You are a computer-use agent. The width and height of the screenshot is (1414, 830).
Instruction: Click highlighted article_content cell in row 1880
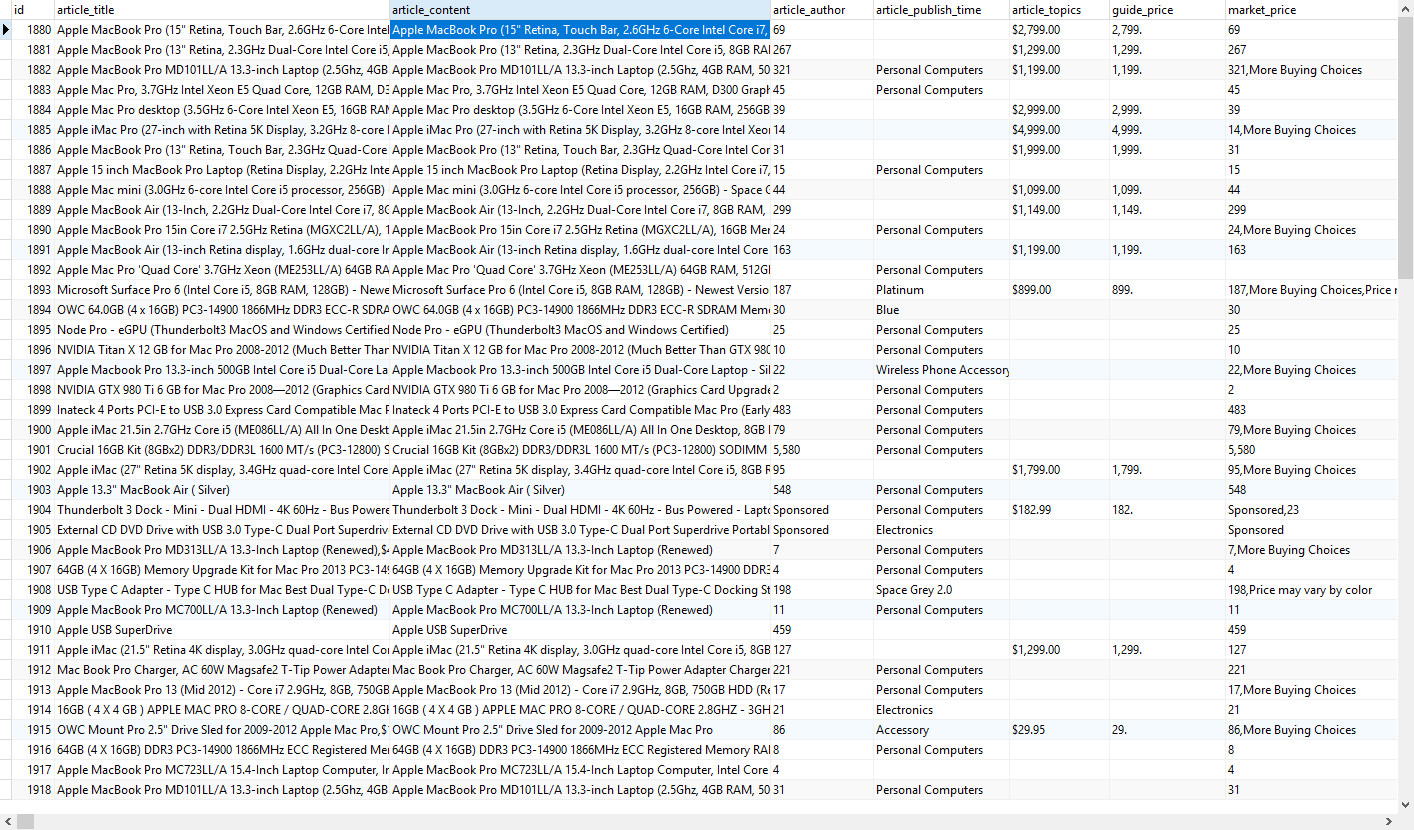(x=580, y=30)
